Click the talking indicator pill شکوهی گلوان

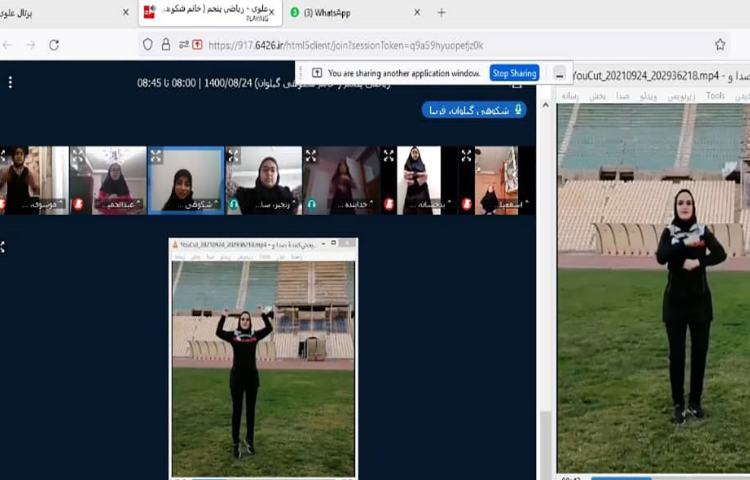click(474, 110)
